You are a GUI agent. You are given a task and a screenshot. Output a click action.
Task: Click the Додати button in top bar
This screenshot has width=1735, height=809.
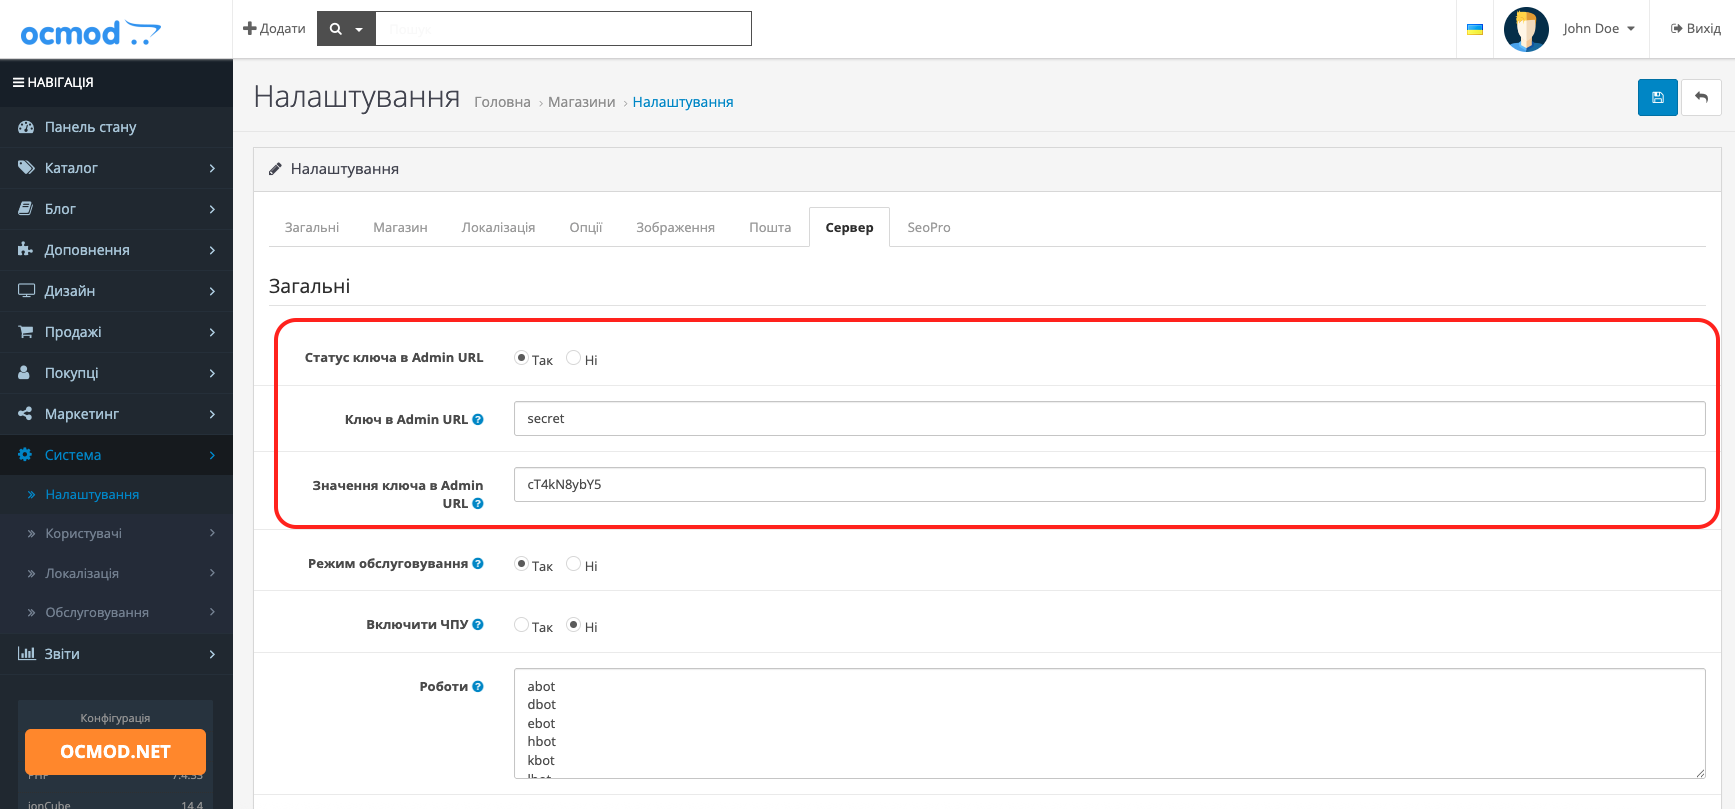(x=274, y=29)
